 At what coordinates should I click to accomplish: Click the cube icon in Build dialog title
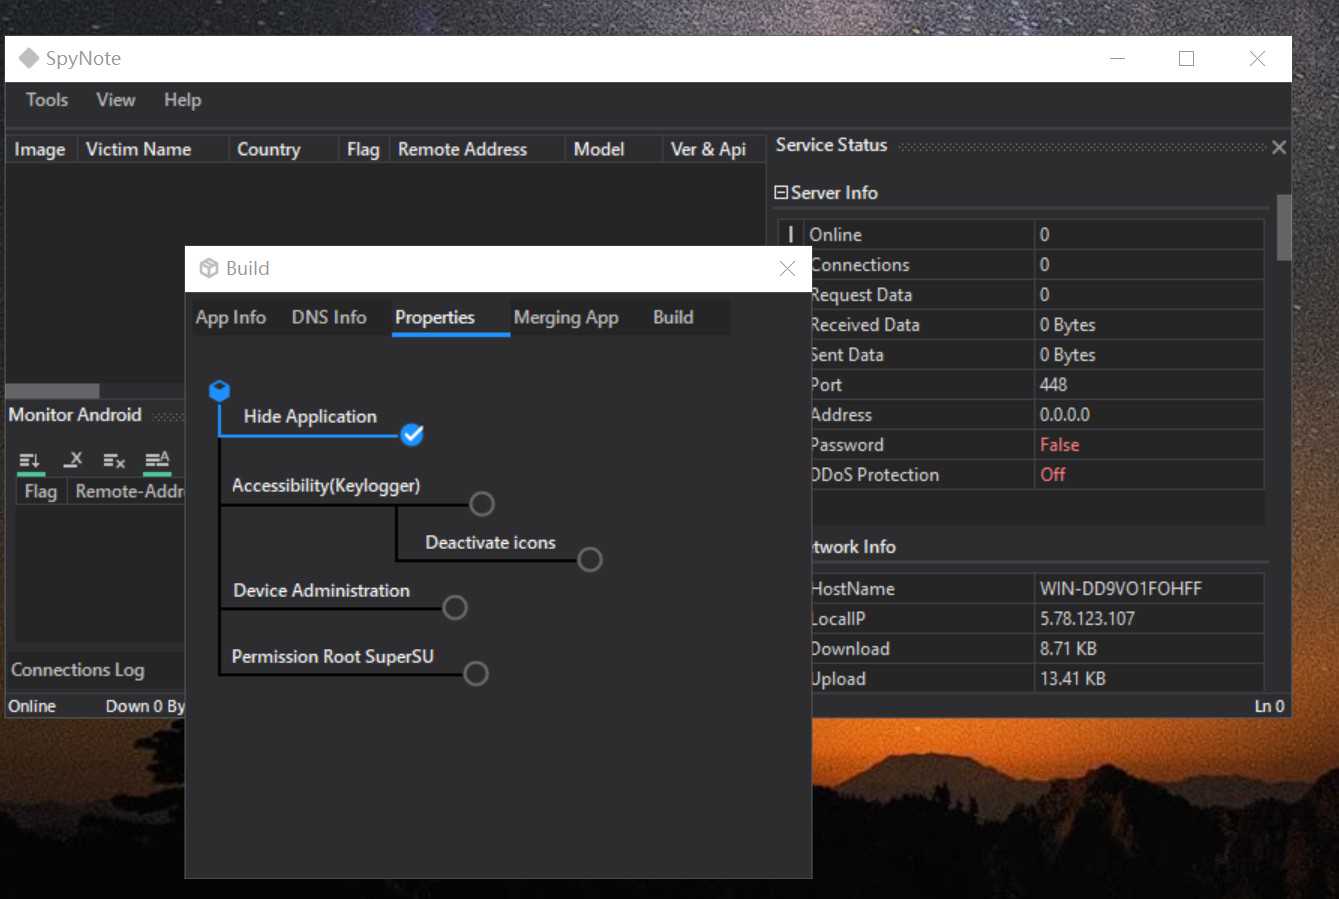coord(209,268)
